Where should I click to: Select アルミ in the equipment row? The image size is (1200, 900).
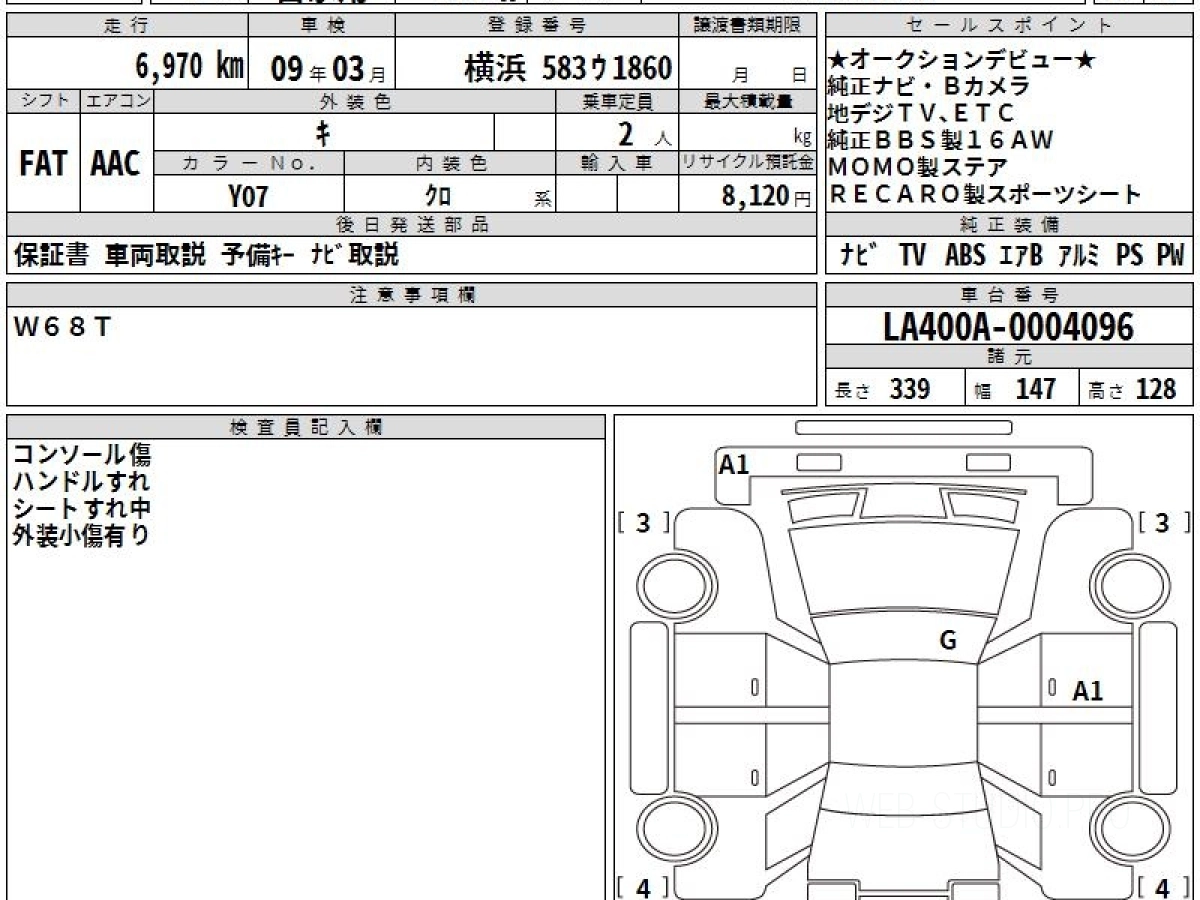[1081, 256]
